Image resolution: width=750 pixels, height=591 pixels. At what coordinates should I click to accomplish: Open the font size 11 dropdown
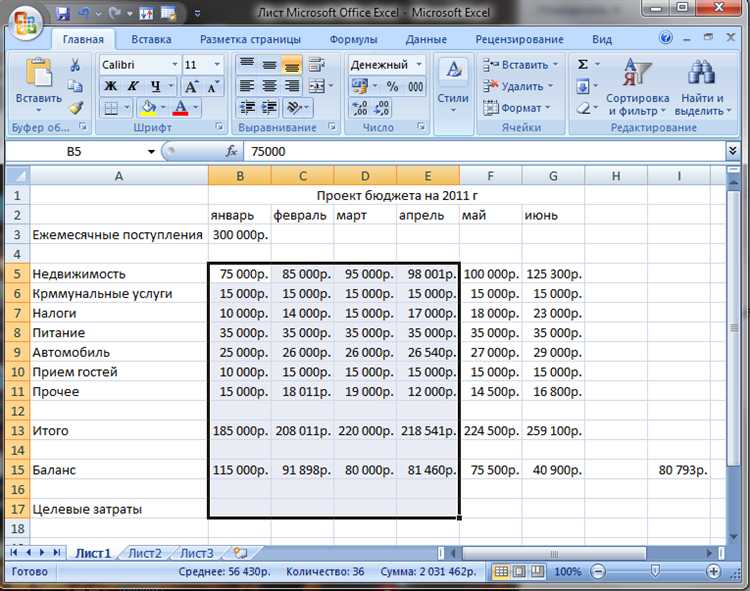click(217, 65)
